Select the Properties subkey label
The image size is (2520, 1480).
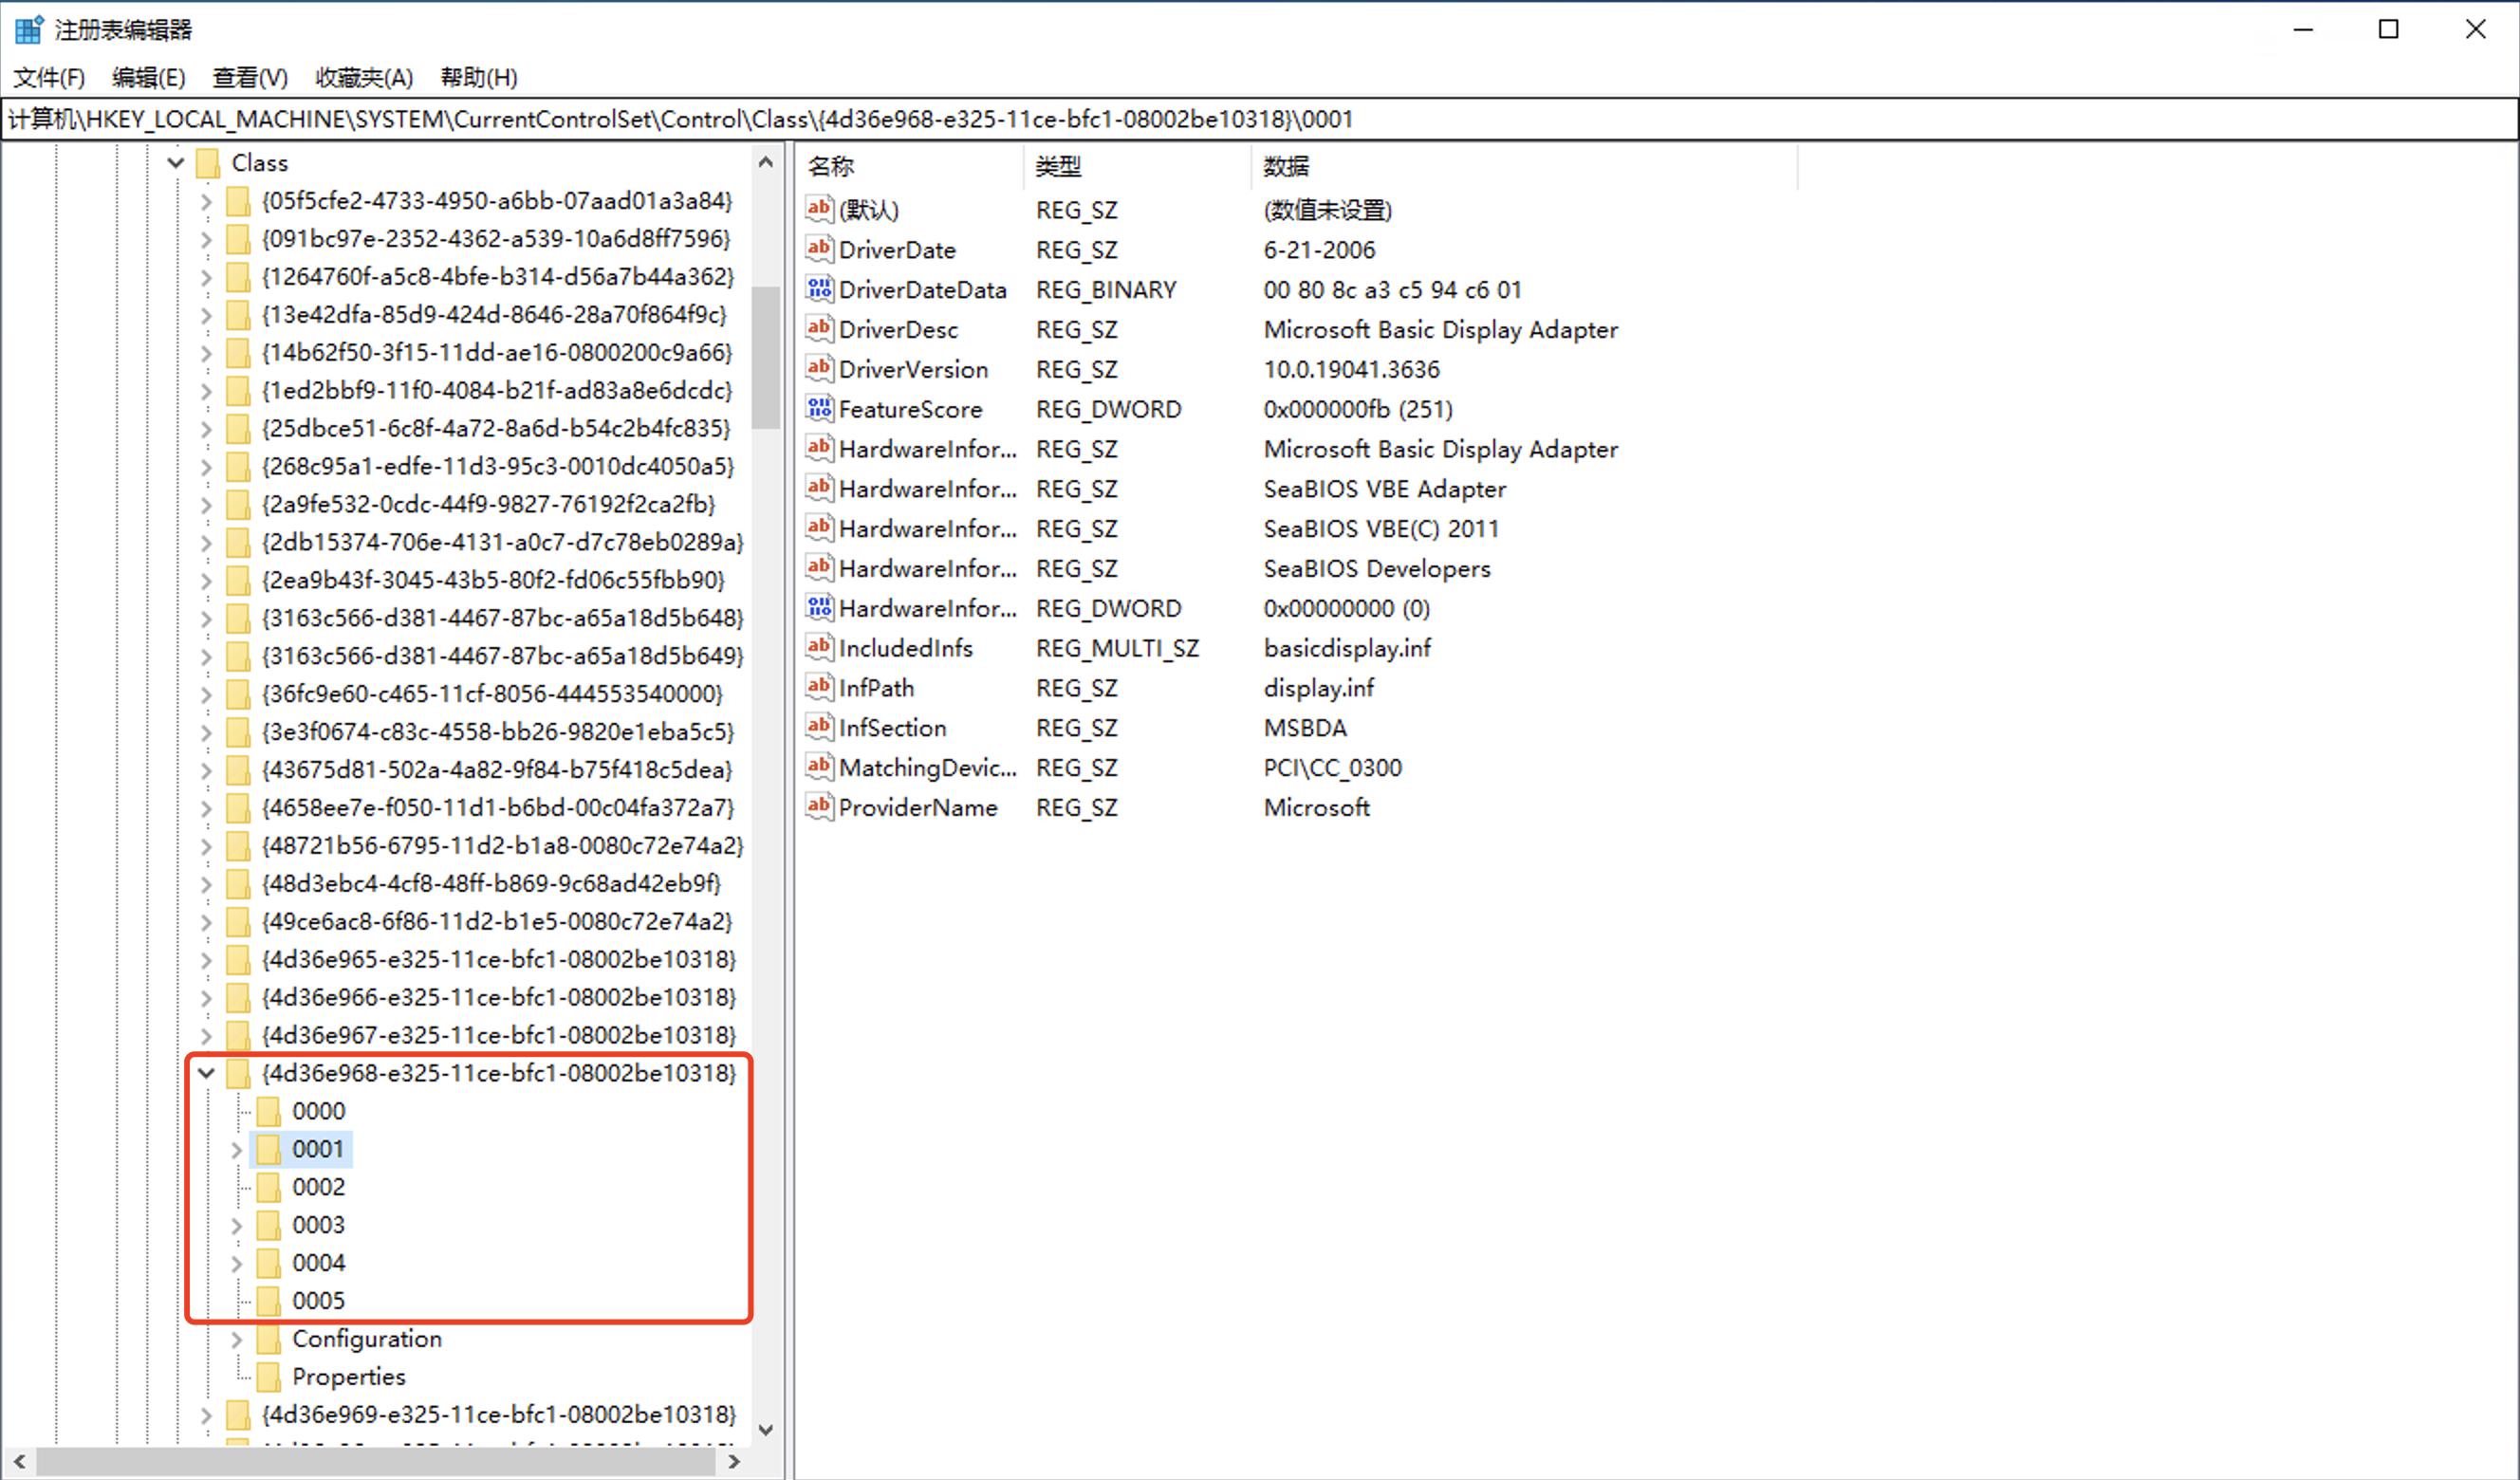pyautogui.click(x=349, y=1377)
